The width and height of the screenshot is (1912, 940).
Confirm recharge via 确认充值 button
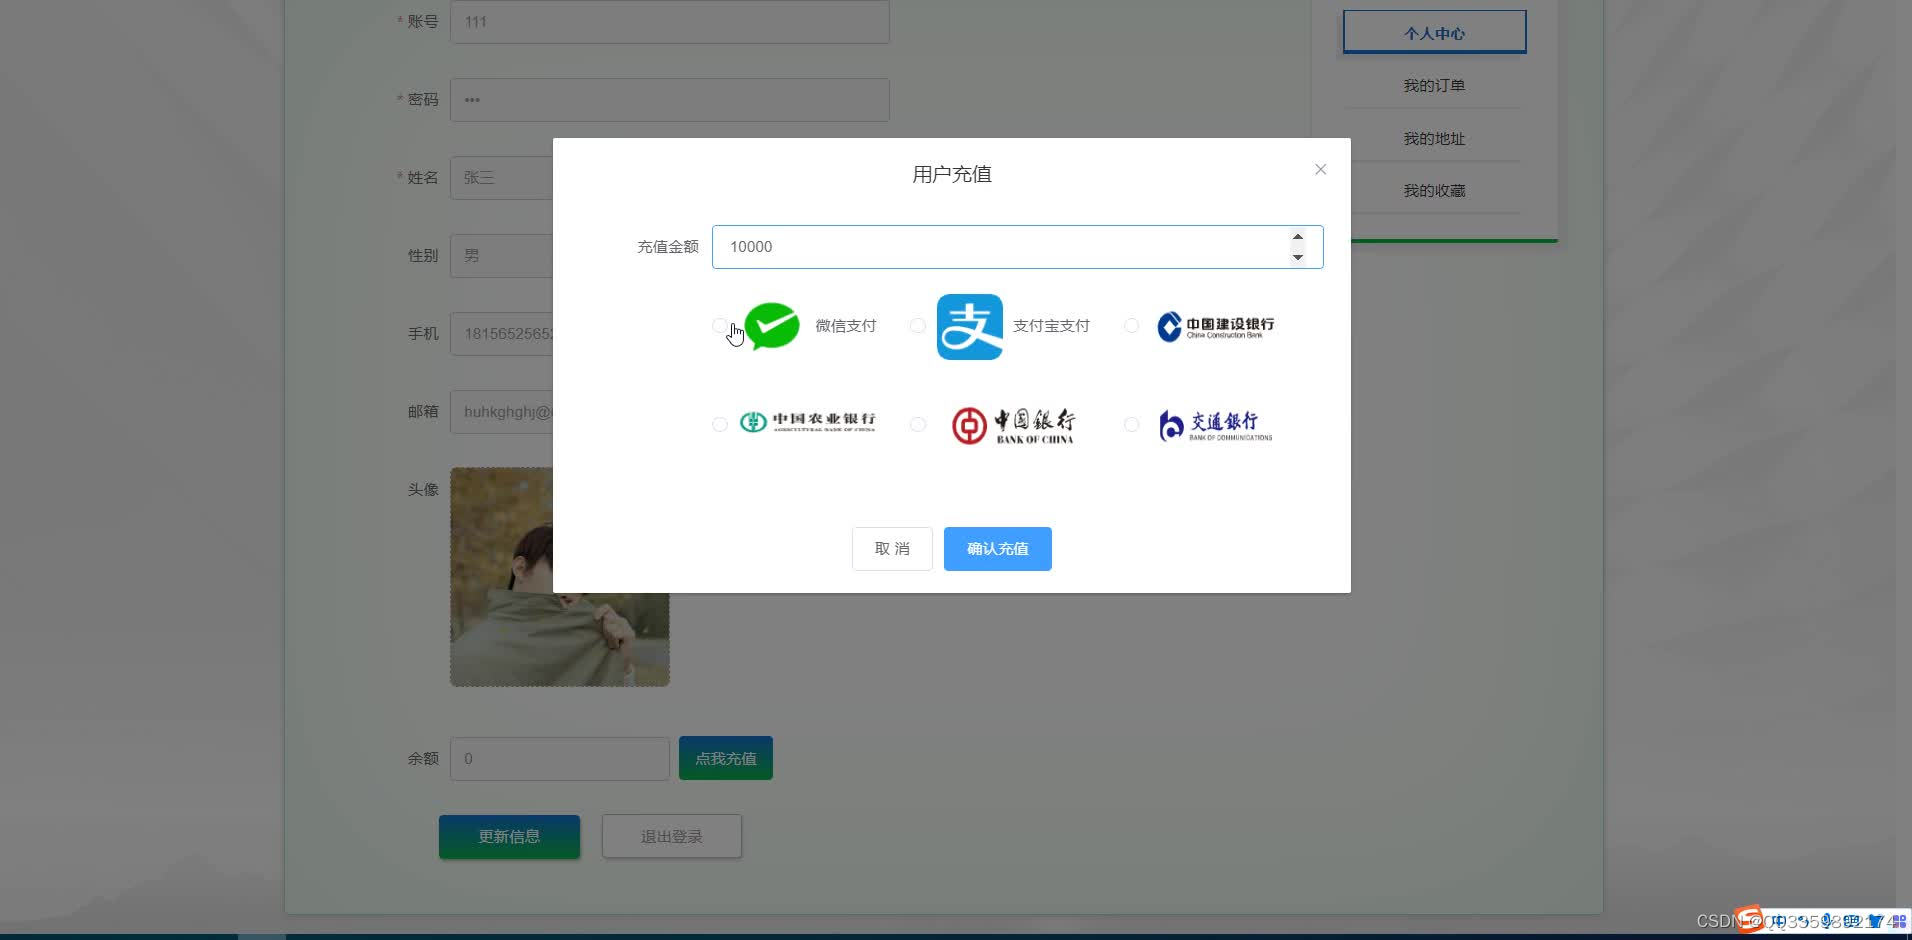click(x=998, y=549)
